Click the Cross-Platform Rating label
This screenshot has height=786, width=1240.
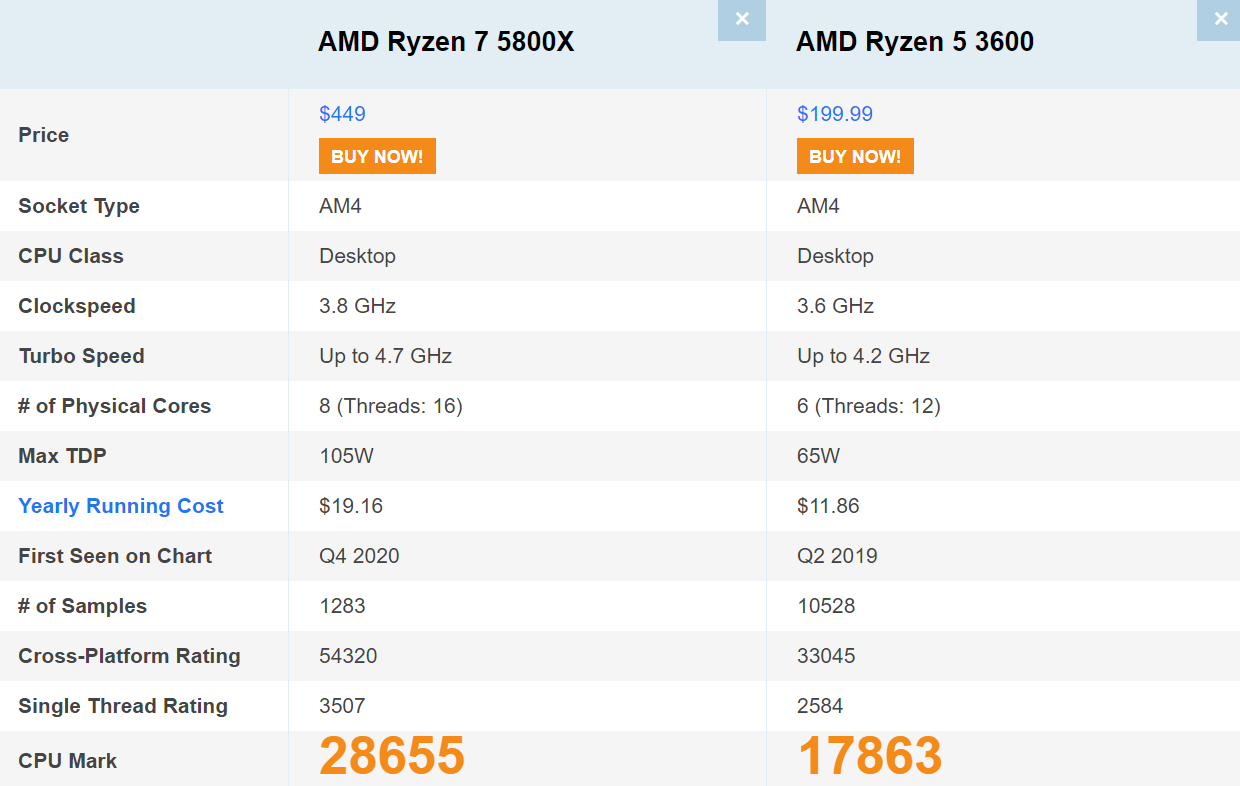(x=129, y=656)
